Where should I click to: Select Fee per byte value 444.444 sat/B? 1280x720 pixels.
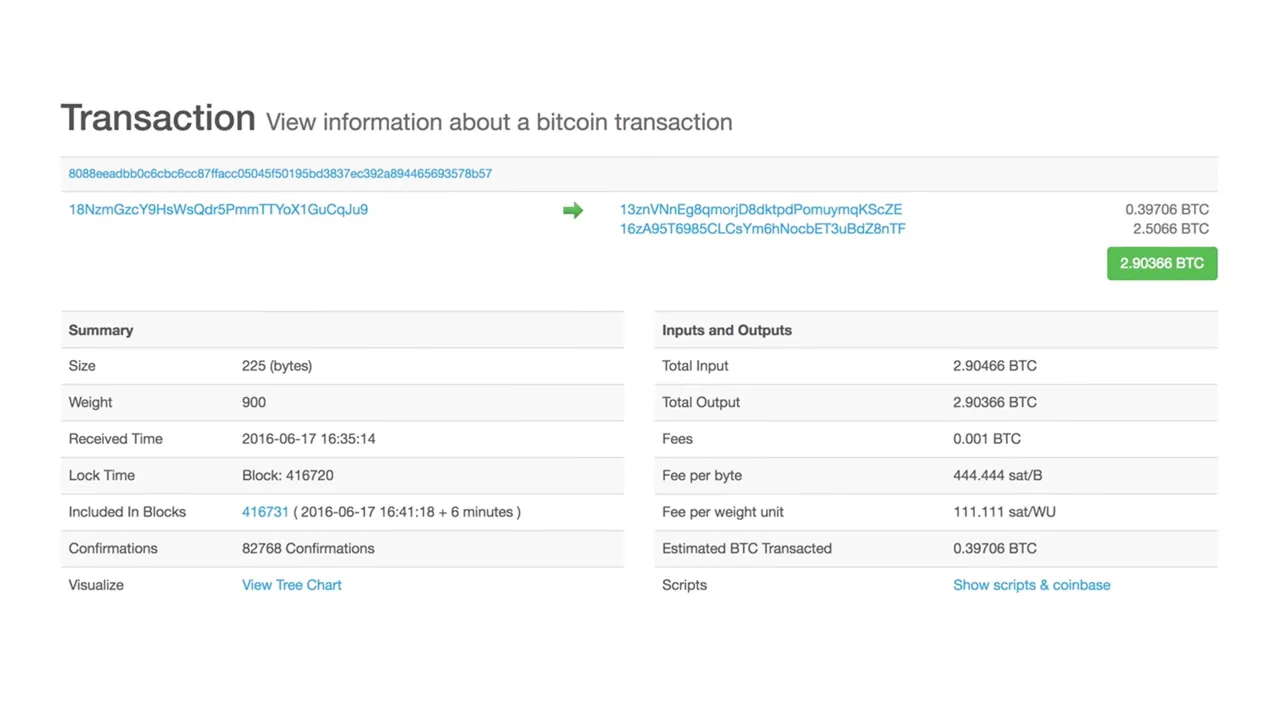(998, 476)
